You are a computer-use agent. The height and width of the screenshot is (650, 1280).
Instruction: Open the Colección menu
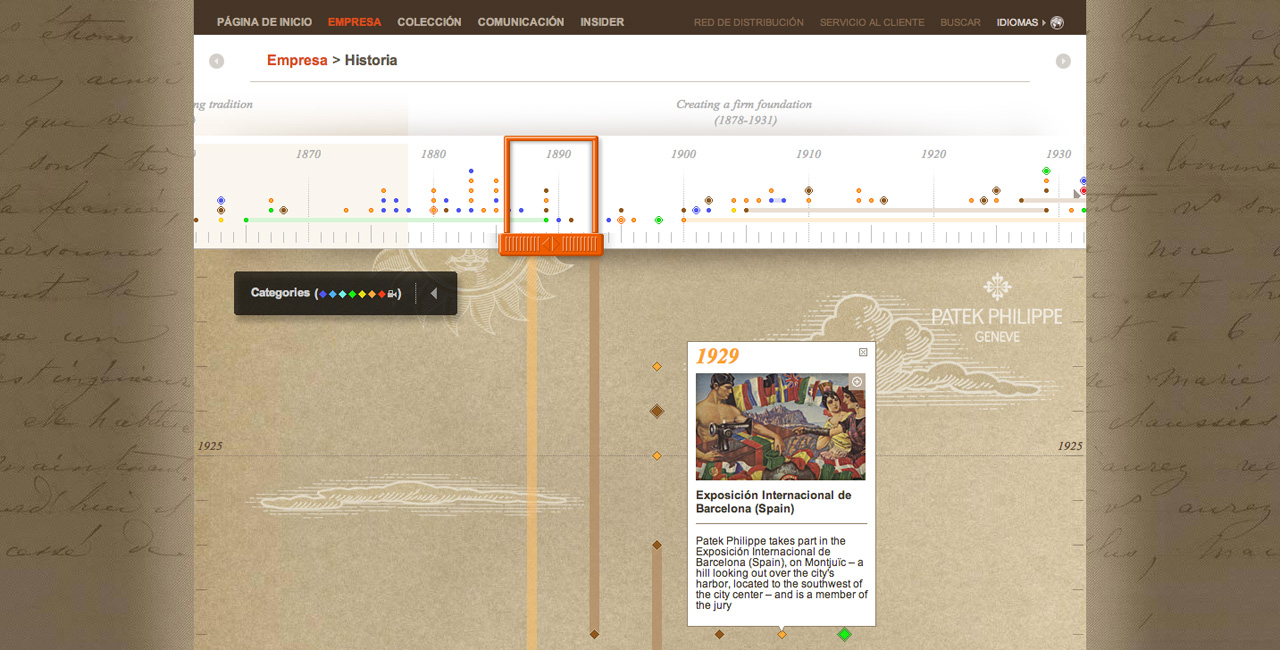tap(429, 22)
